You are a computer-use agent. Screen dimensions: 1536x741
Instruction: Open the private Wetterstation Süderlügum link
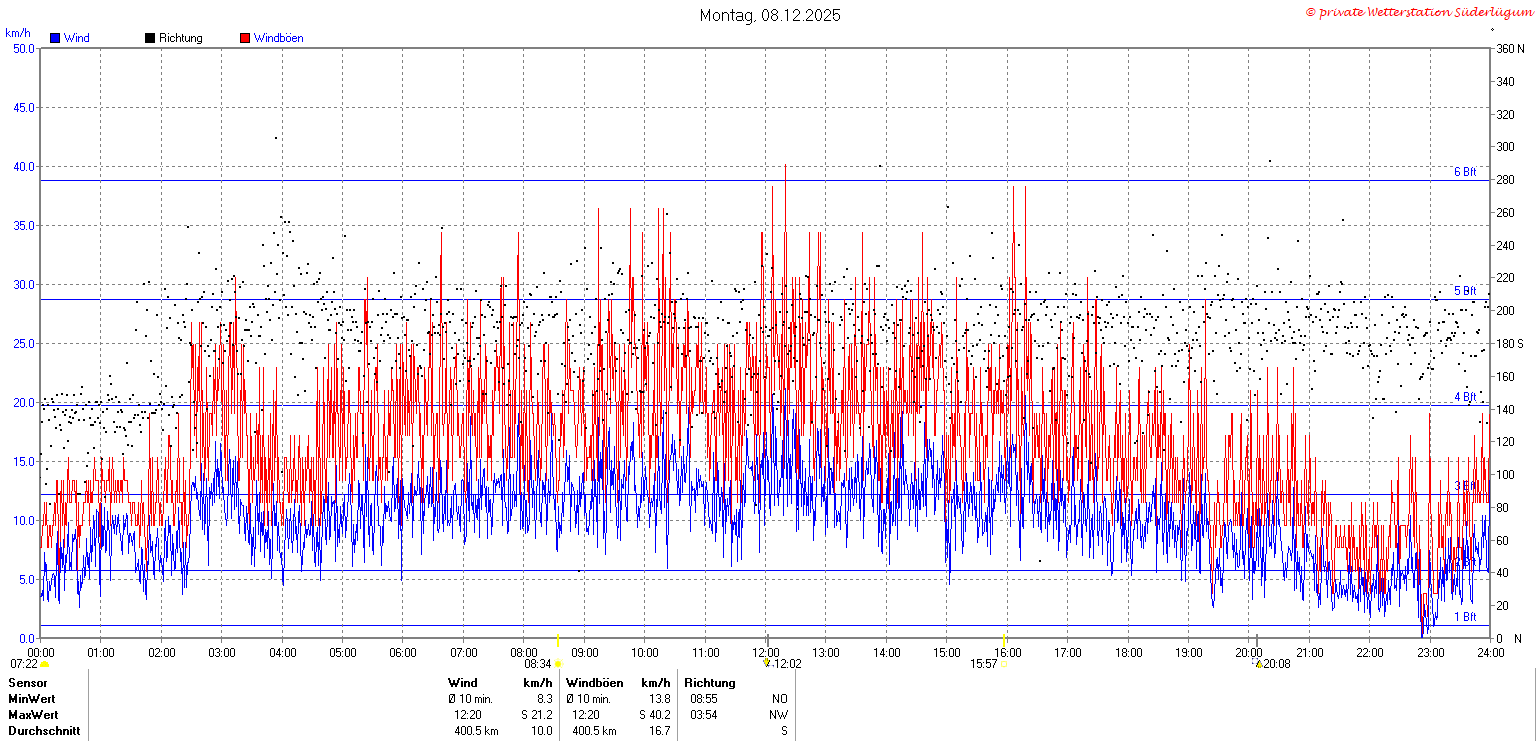click(1418, 12)
